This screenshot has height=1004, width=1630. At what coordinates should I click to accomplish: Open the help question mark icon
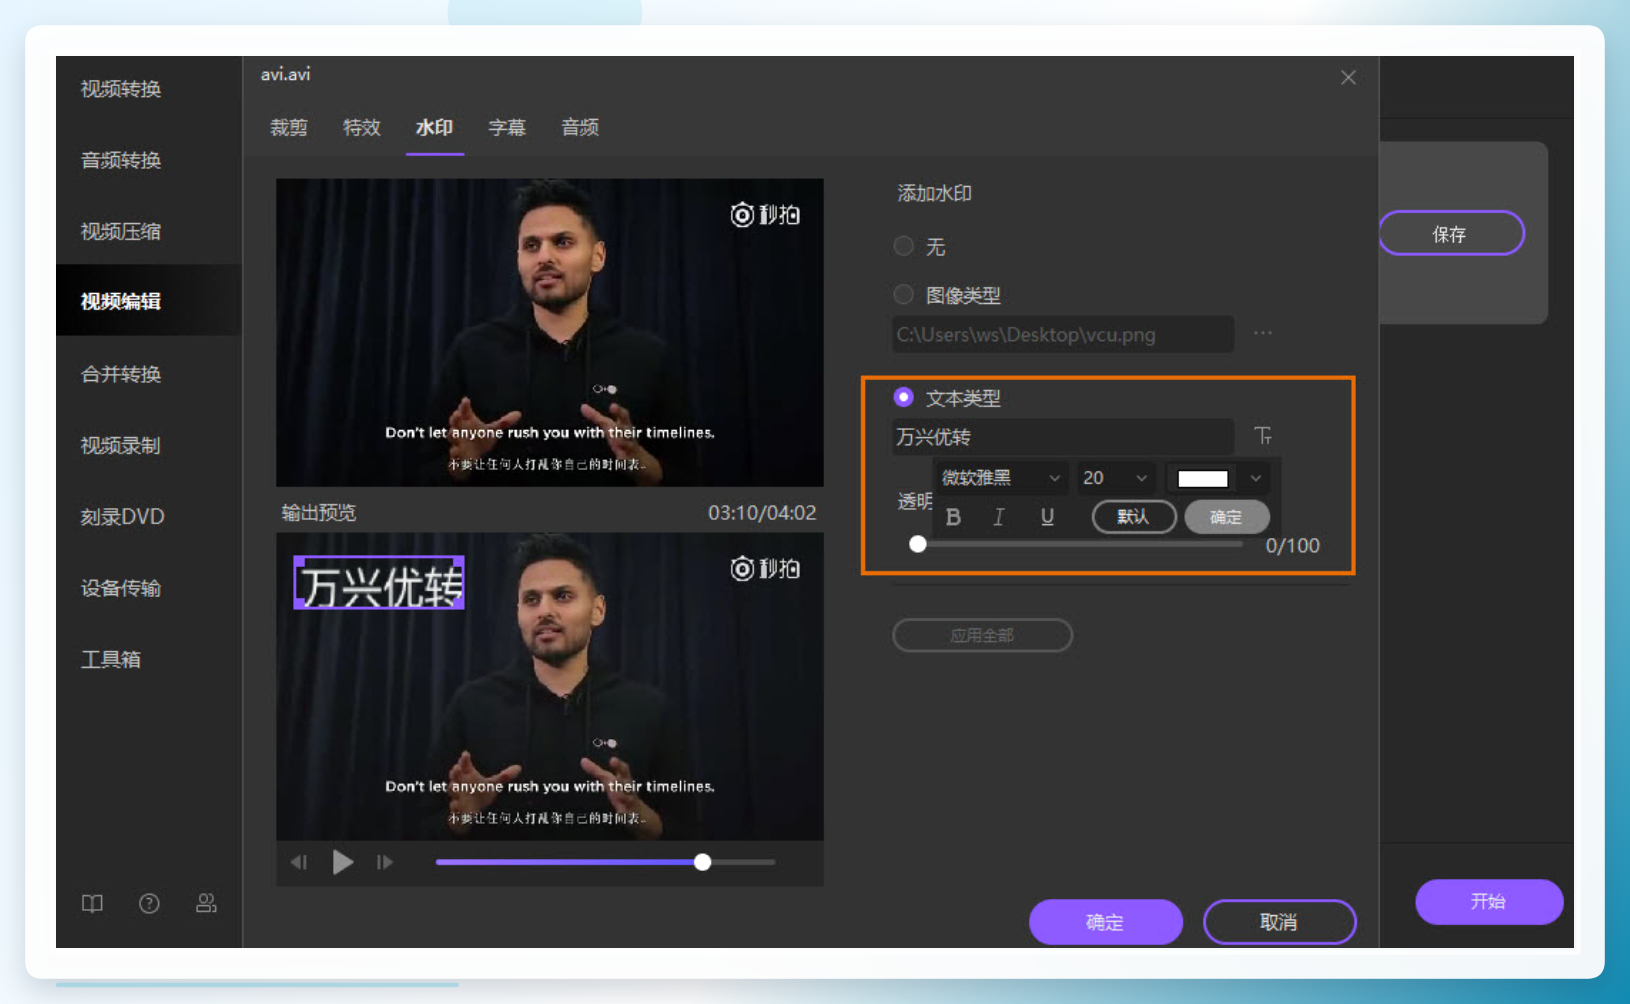click(x=149, y=904)
